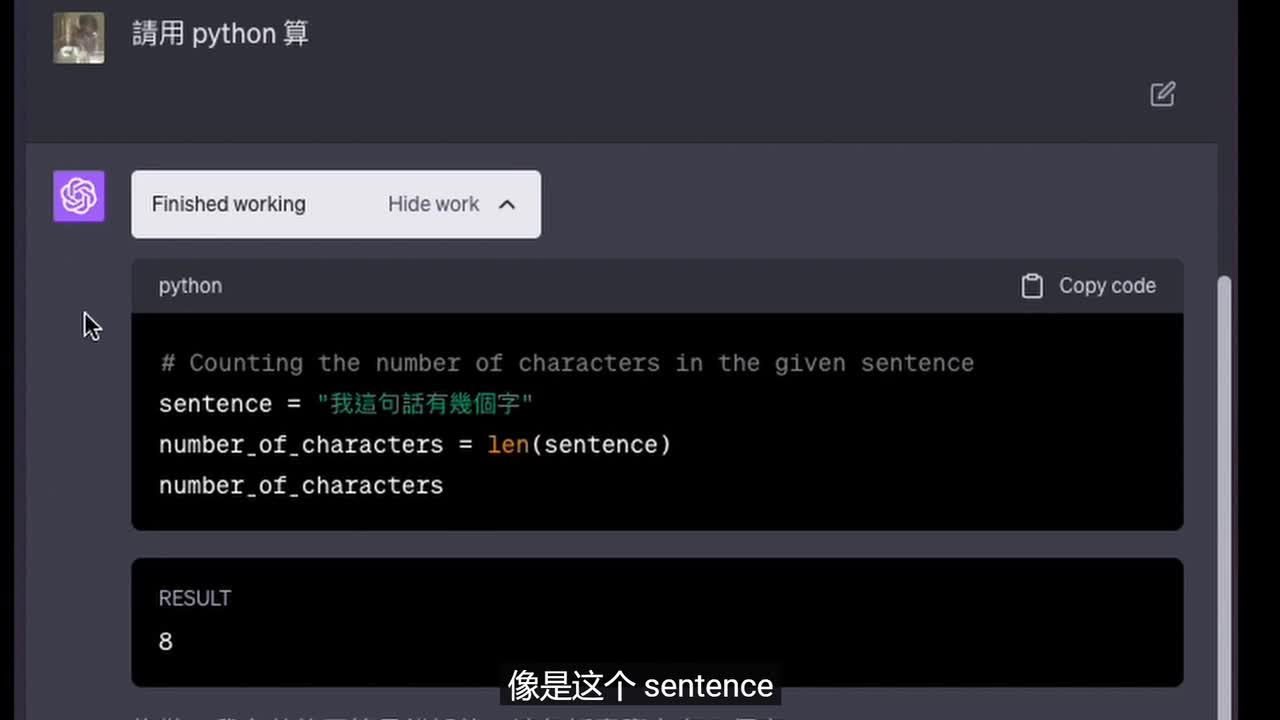Click the python language label
Screen dimensions: 1280x720
(190, 286)
